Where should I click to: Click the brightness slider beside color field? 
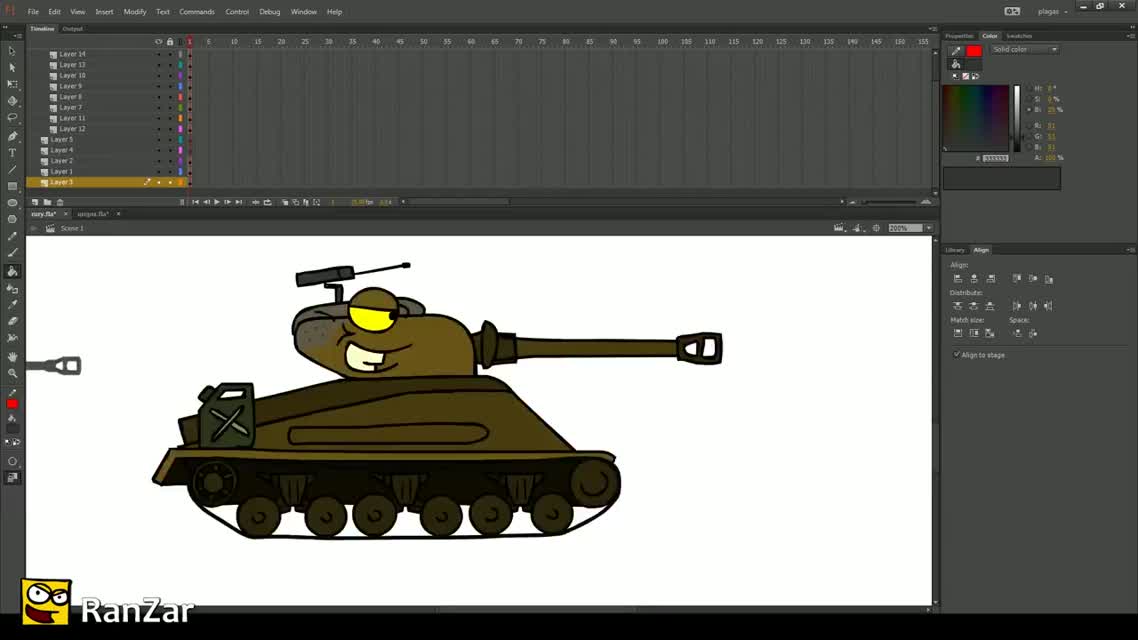point(1017,118)
